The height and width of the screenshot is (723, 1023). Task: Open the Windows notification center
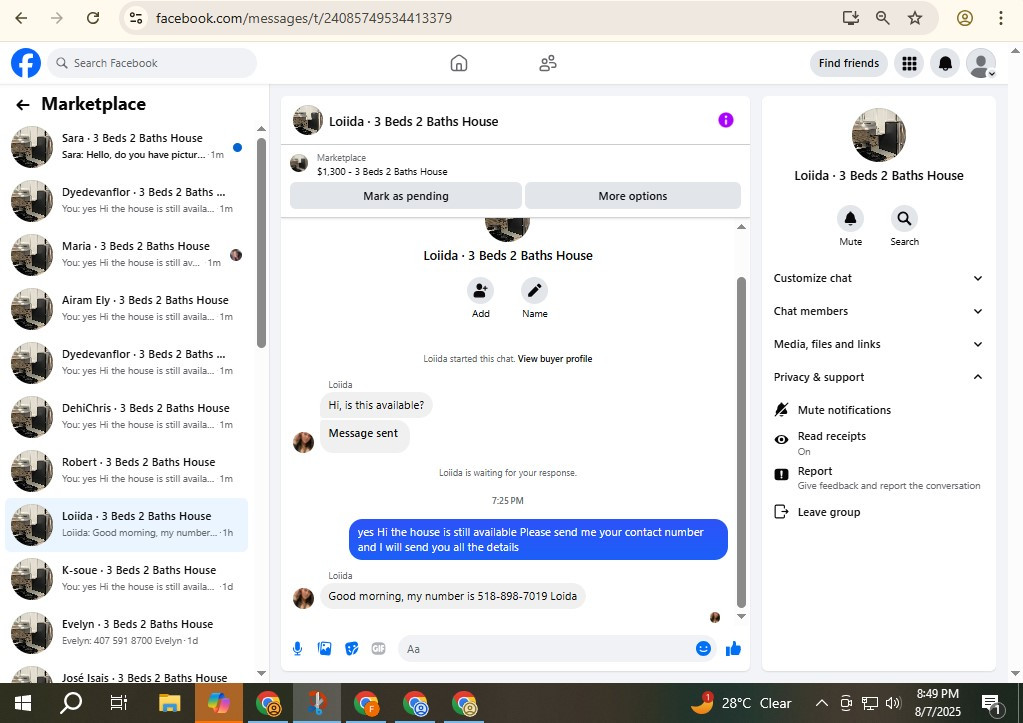(x=992, y=703)
